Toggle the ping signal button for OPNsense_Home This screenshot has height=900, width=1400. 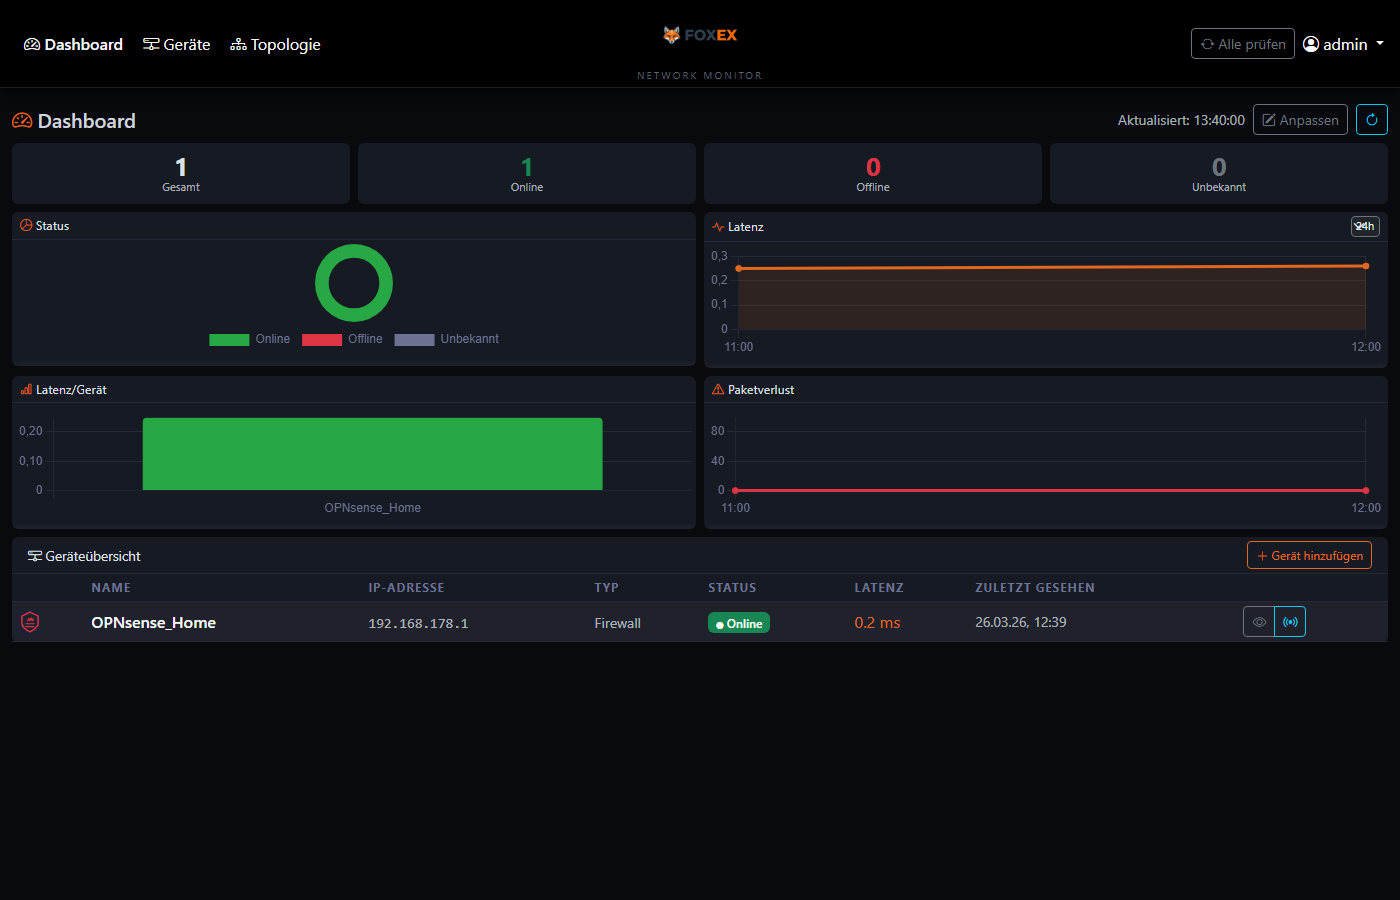click(x=1290, y=621)
